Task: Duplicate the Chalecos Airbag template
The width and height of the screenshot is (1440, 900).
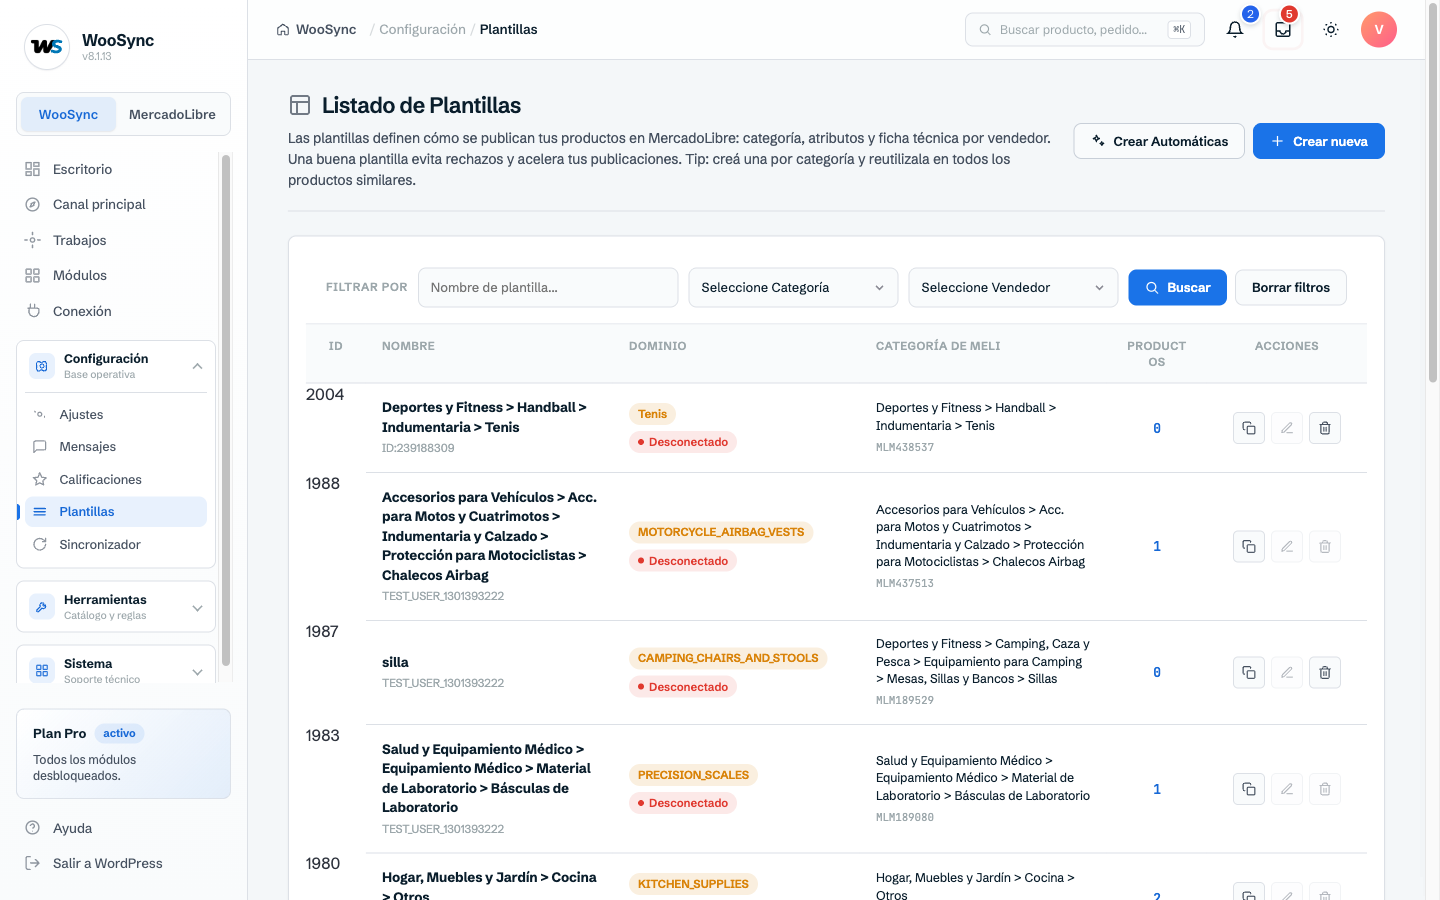Action: click(x=1249, y=546)
